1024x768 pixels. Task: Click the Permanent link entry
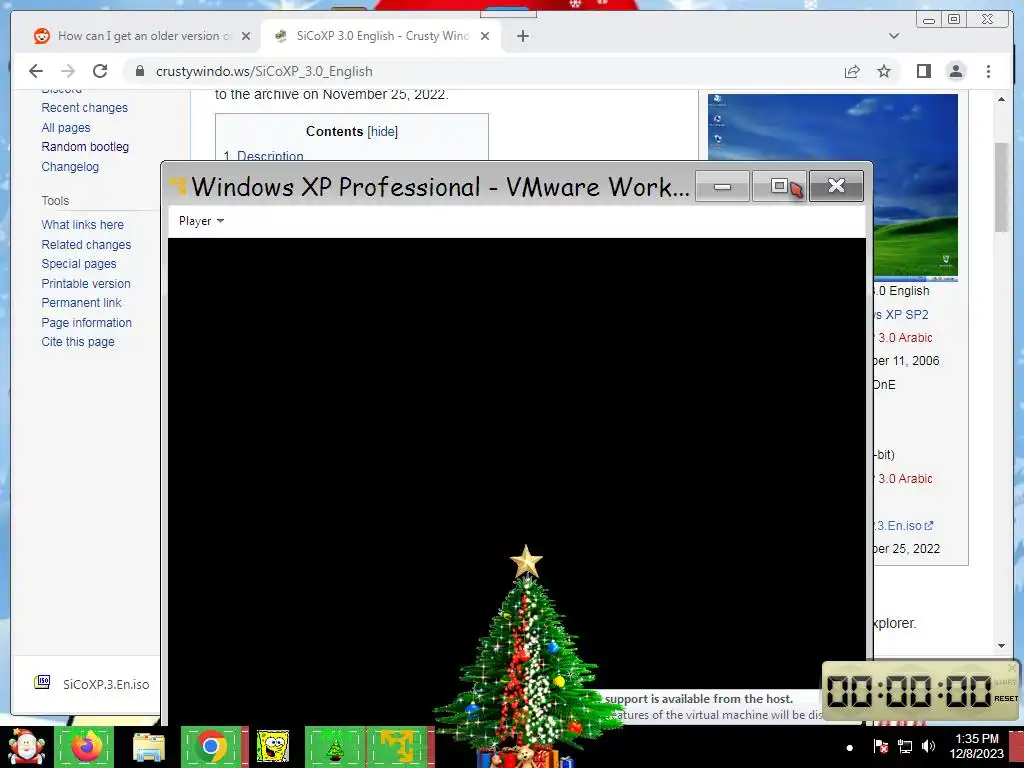tap(81, 303)
